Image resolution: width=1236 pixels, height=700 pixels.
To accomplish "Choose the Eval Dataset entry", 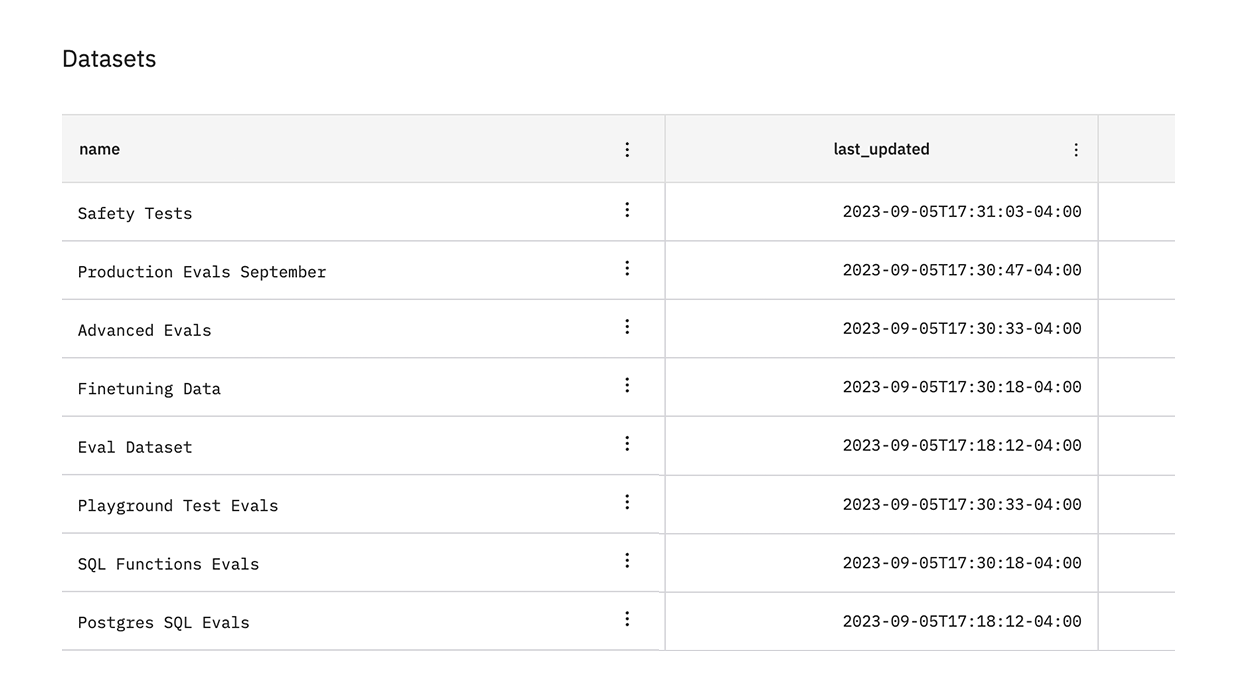I will (x=135, y=447).
